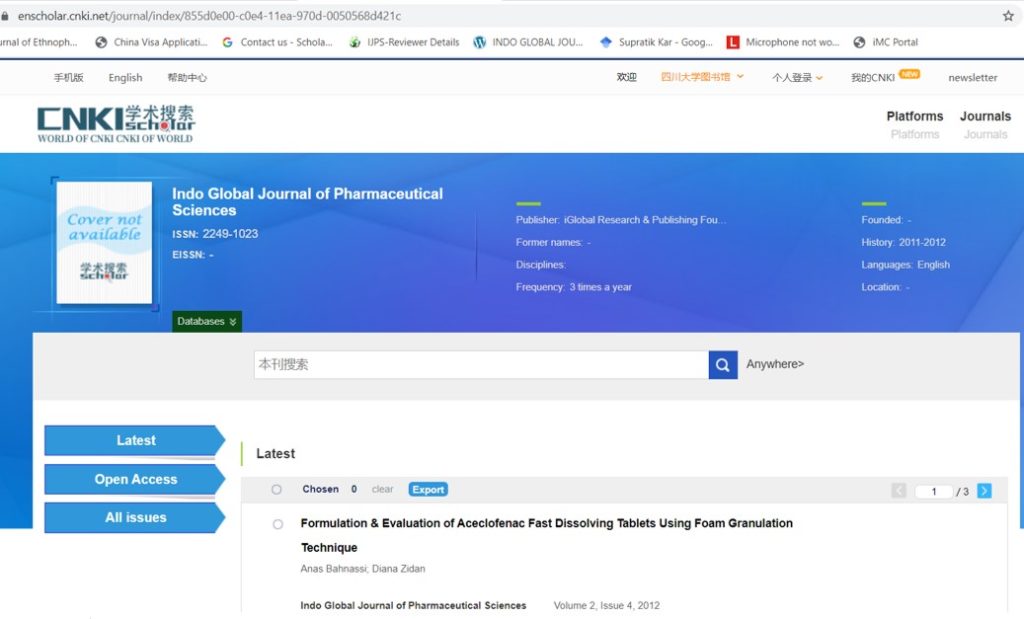Click the History 2011-2012 text

[x=903, y=242]
